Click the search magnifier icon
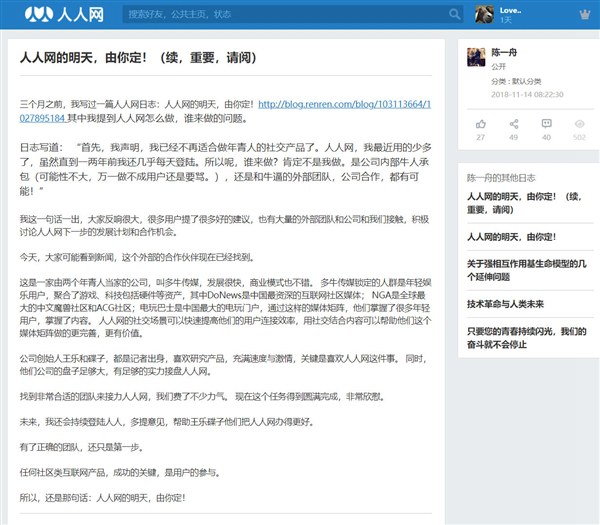Image resolution: width=600 pixels, height=525 pixels. point(455,14)
